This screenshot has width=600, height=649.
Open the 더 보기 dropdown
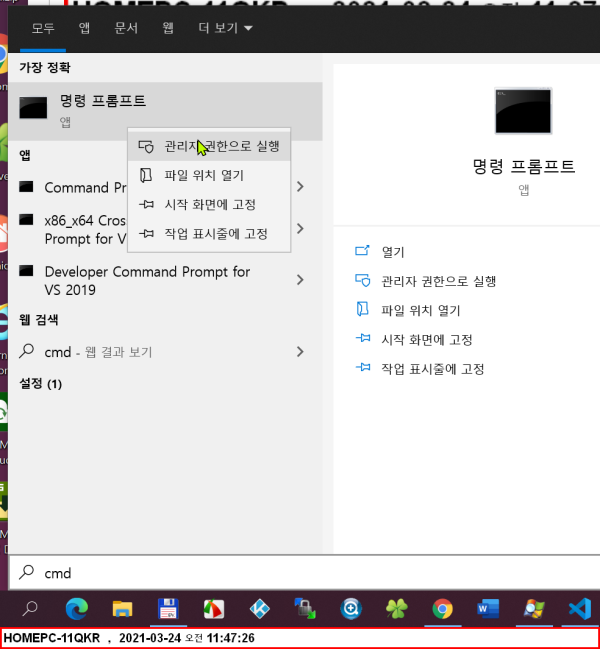pyautogui.click(x=225, y=28)
